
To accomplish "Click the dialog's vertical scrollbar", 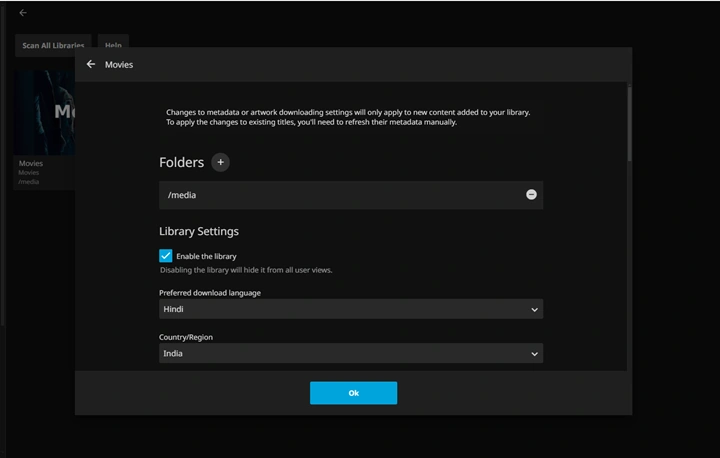I will pos(629,123).
